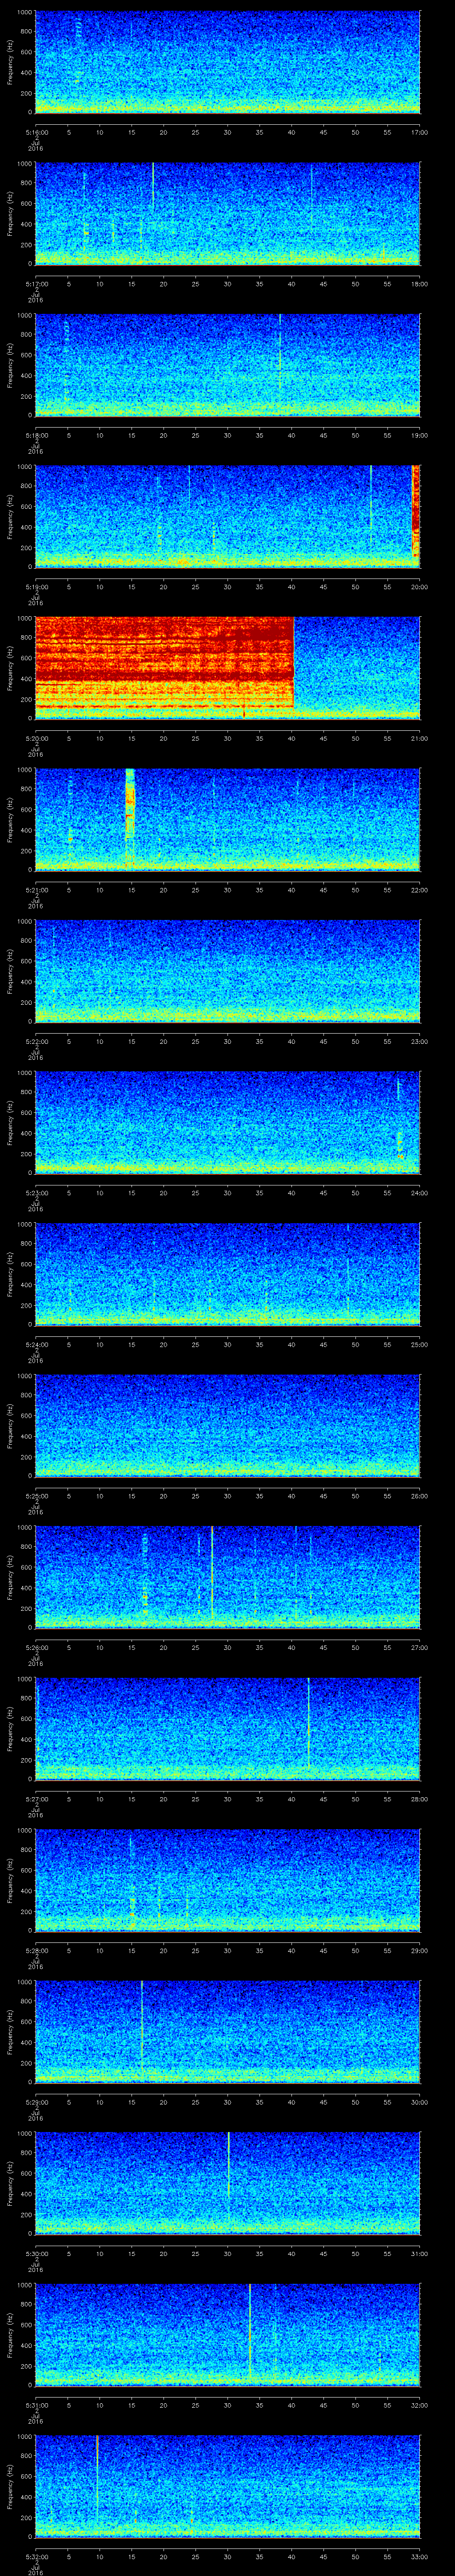Click the 5:20:00 start time label
Screen dimensions: 455x2576
coord(36,738)
